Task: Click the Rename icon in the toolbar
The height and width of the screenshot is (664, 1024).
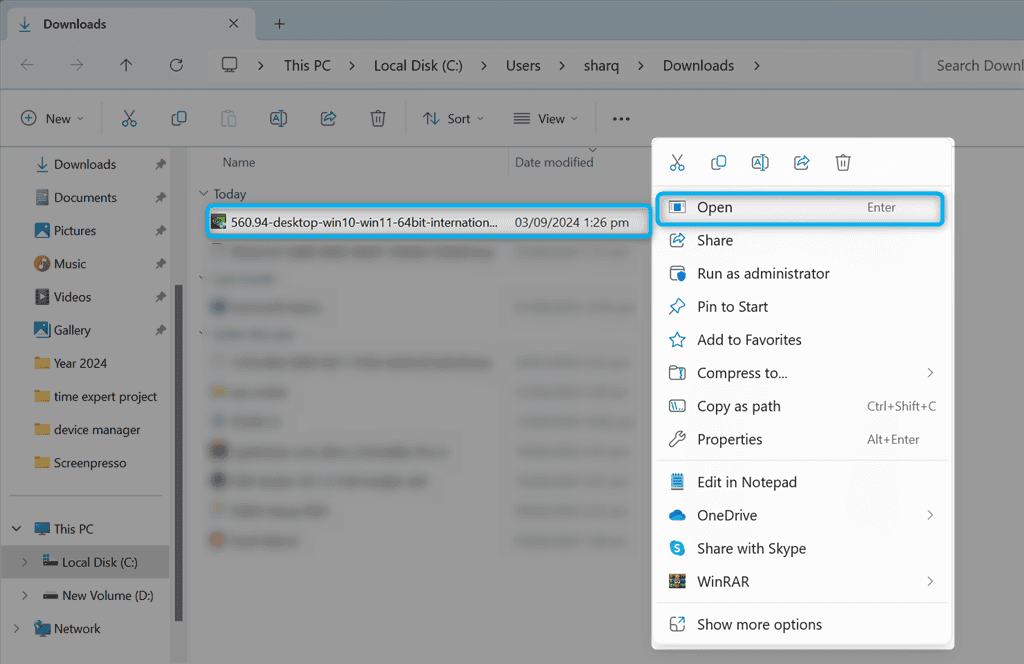Action: click(278, 118)
